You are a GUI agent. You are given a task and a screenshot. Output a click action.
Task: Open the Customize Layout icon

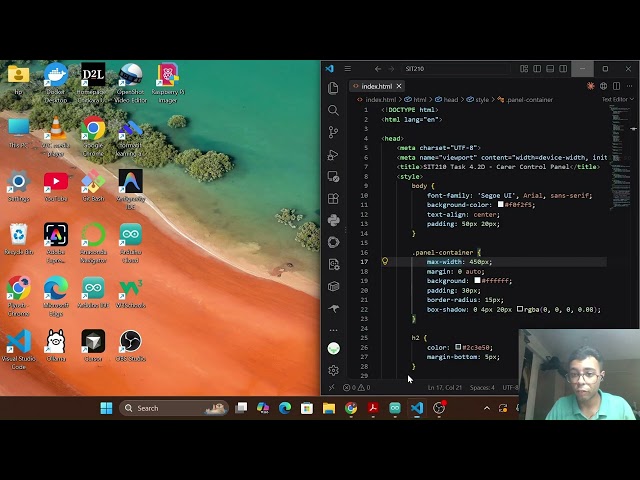(524, 69)
